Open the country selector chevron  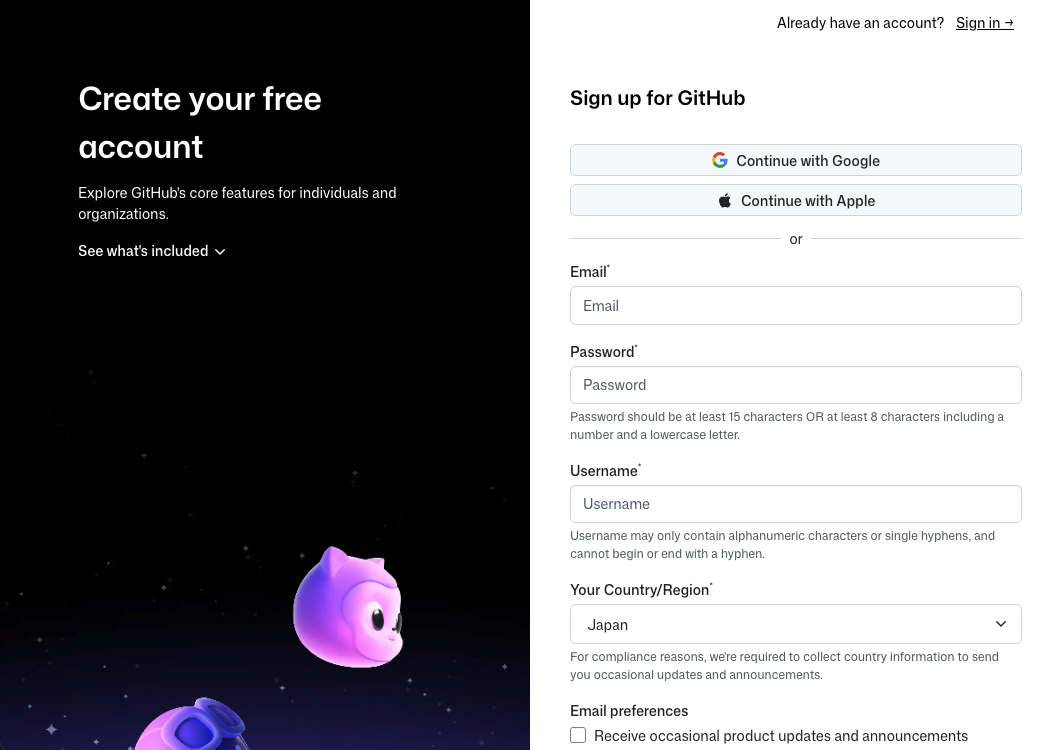coord(1000,624)
